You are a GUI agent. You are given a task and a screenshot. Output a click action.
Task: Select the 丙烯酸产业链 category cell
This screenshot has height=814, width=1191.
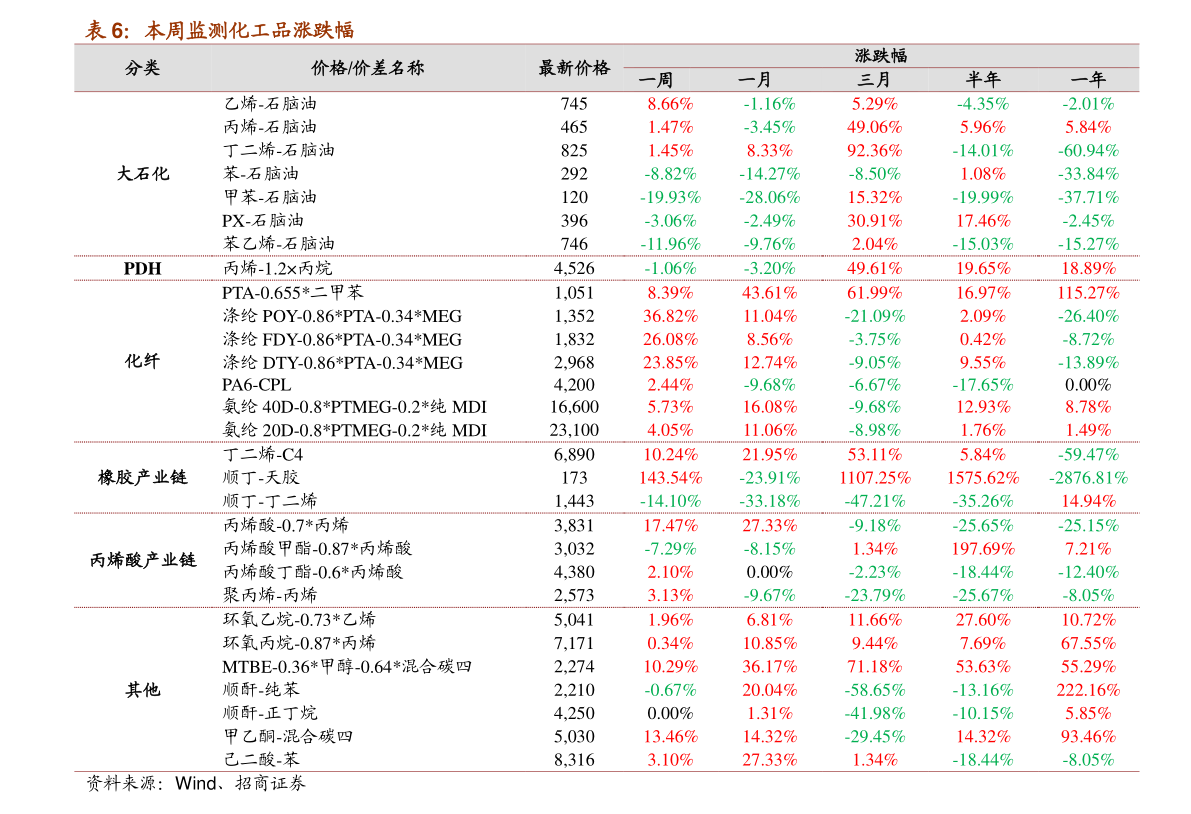tap(143, 560)
